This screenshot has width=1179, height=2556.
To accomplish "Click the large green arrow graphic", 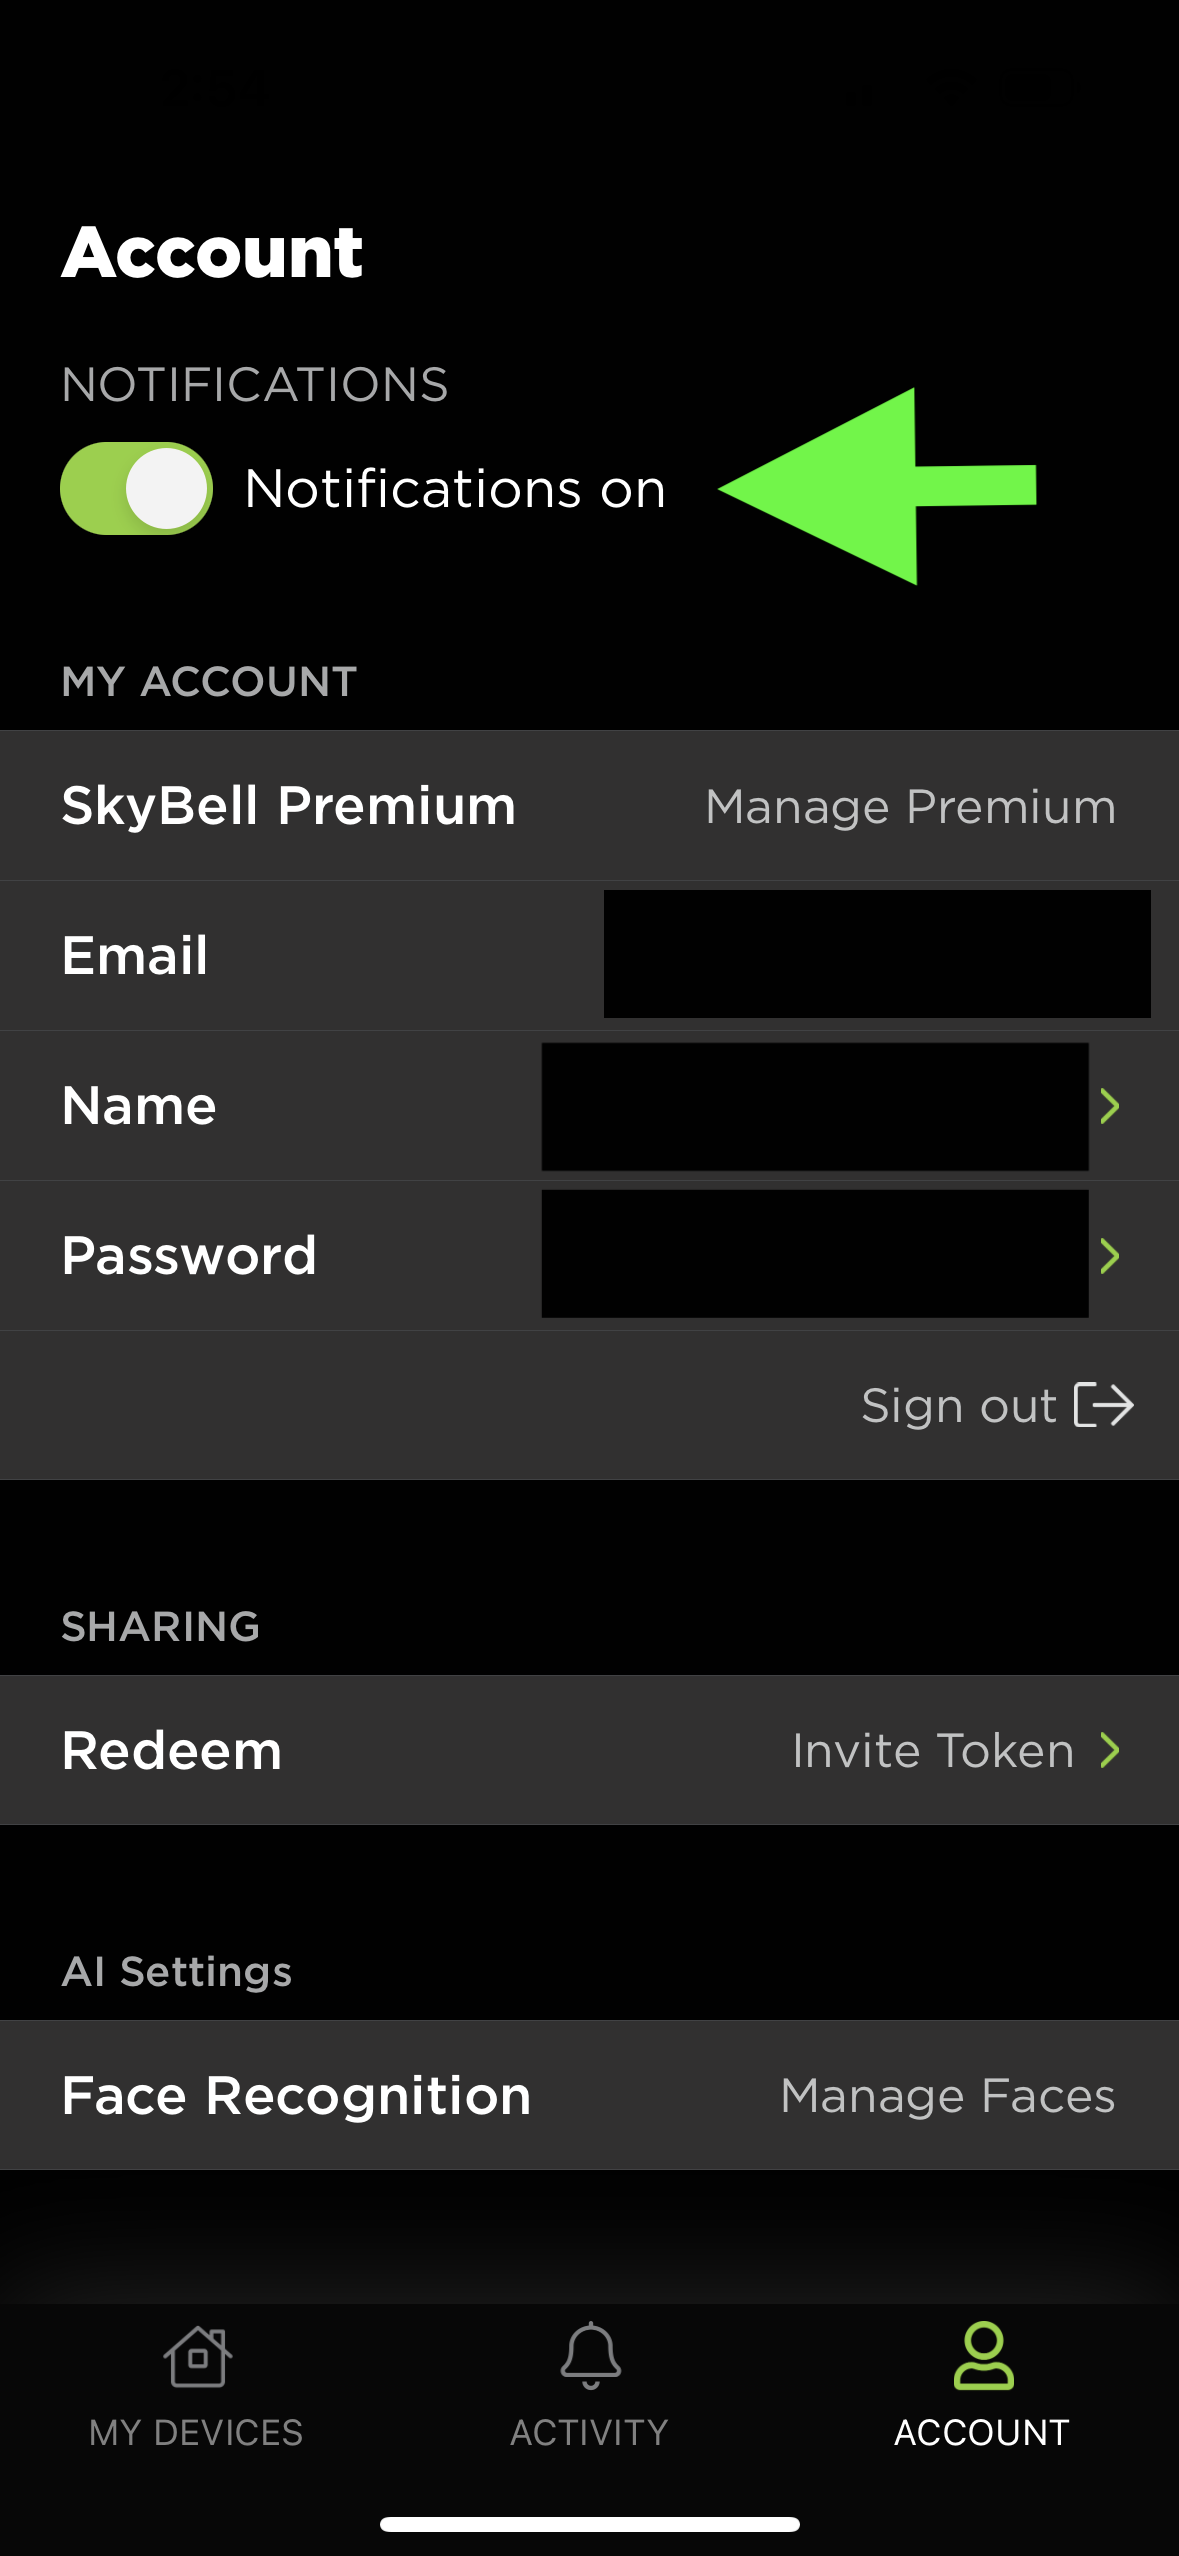I will pyautogui.click(x=877, y=486).
